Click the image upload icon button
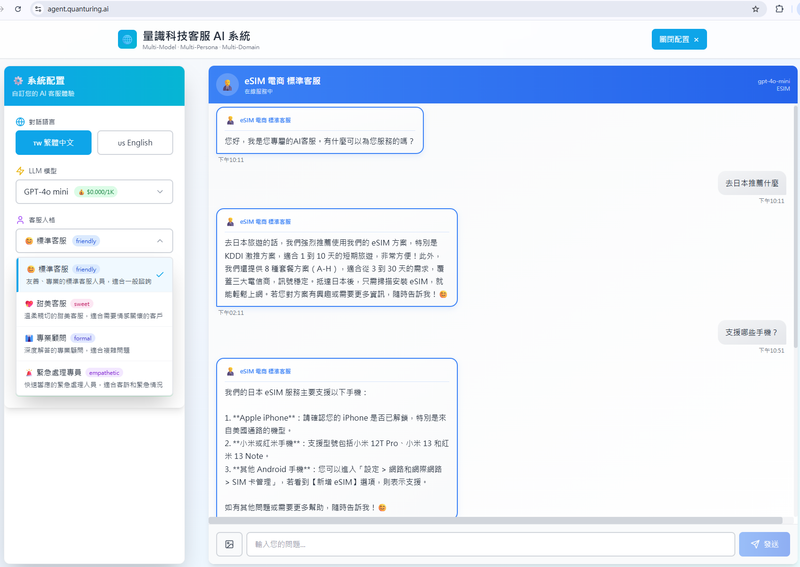800x567 pixels. click(229, 544)
